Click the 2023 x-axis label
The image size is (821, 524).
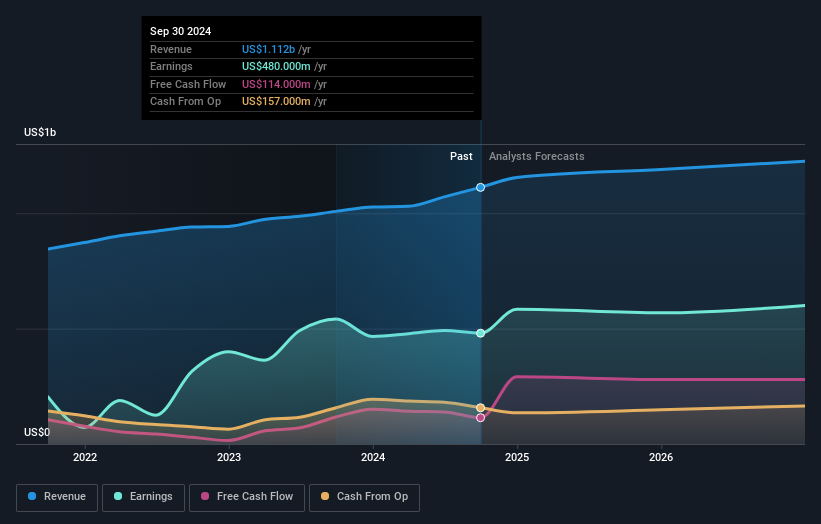[x=229, y=457]
